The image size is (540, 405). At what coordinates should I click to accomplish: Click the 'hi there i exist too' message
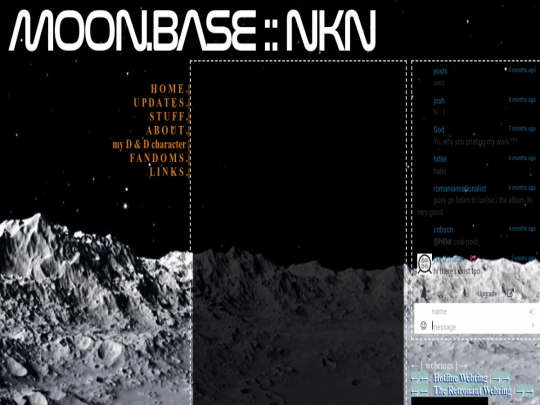coord(457,271)
